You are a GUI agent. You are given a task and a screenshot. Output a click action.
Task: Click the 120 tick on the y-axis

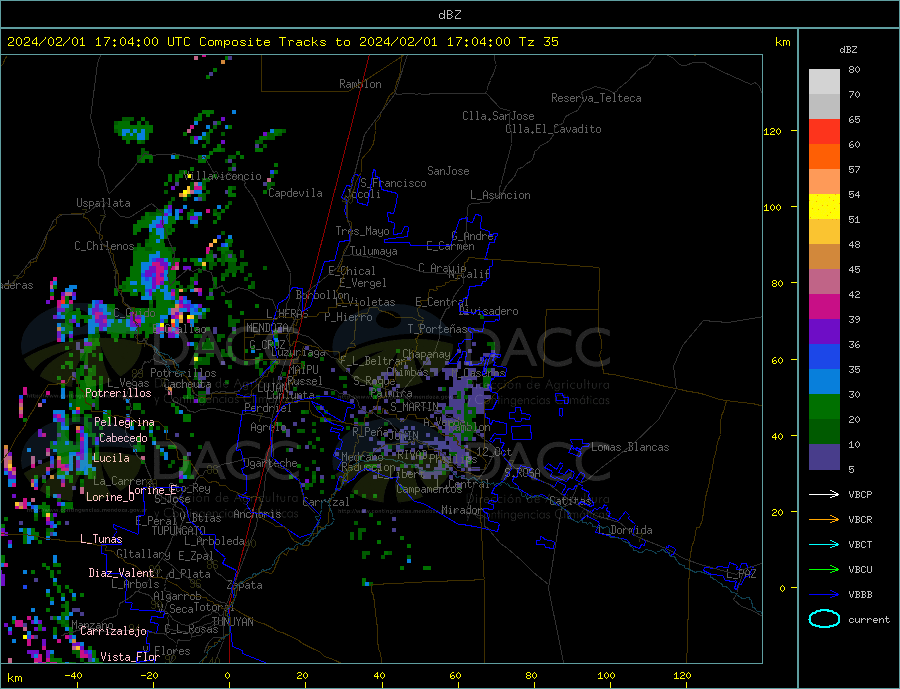(x=772, y=131)
